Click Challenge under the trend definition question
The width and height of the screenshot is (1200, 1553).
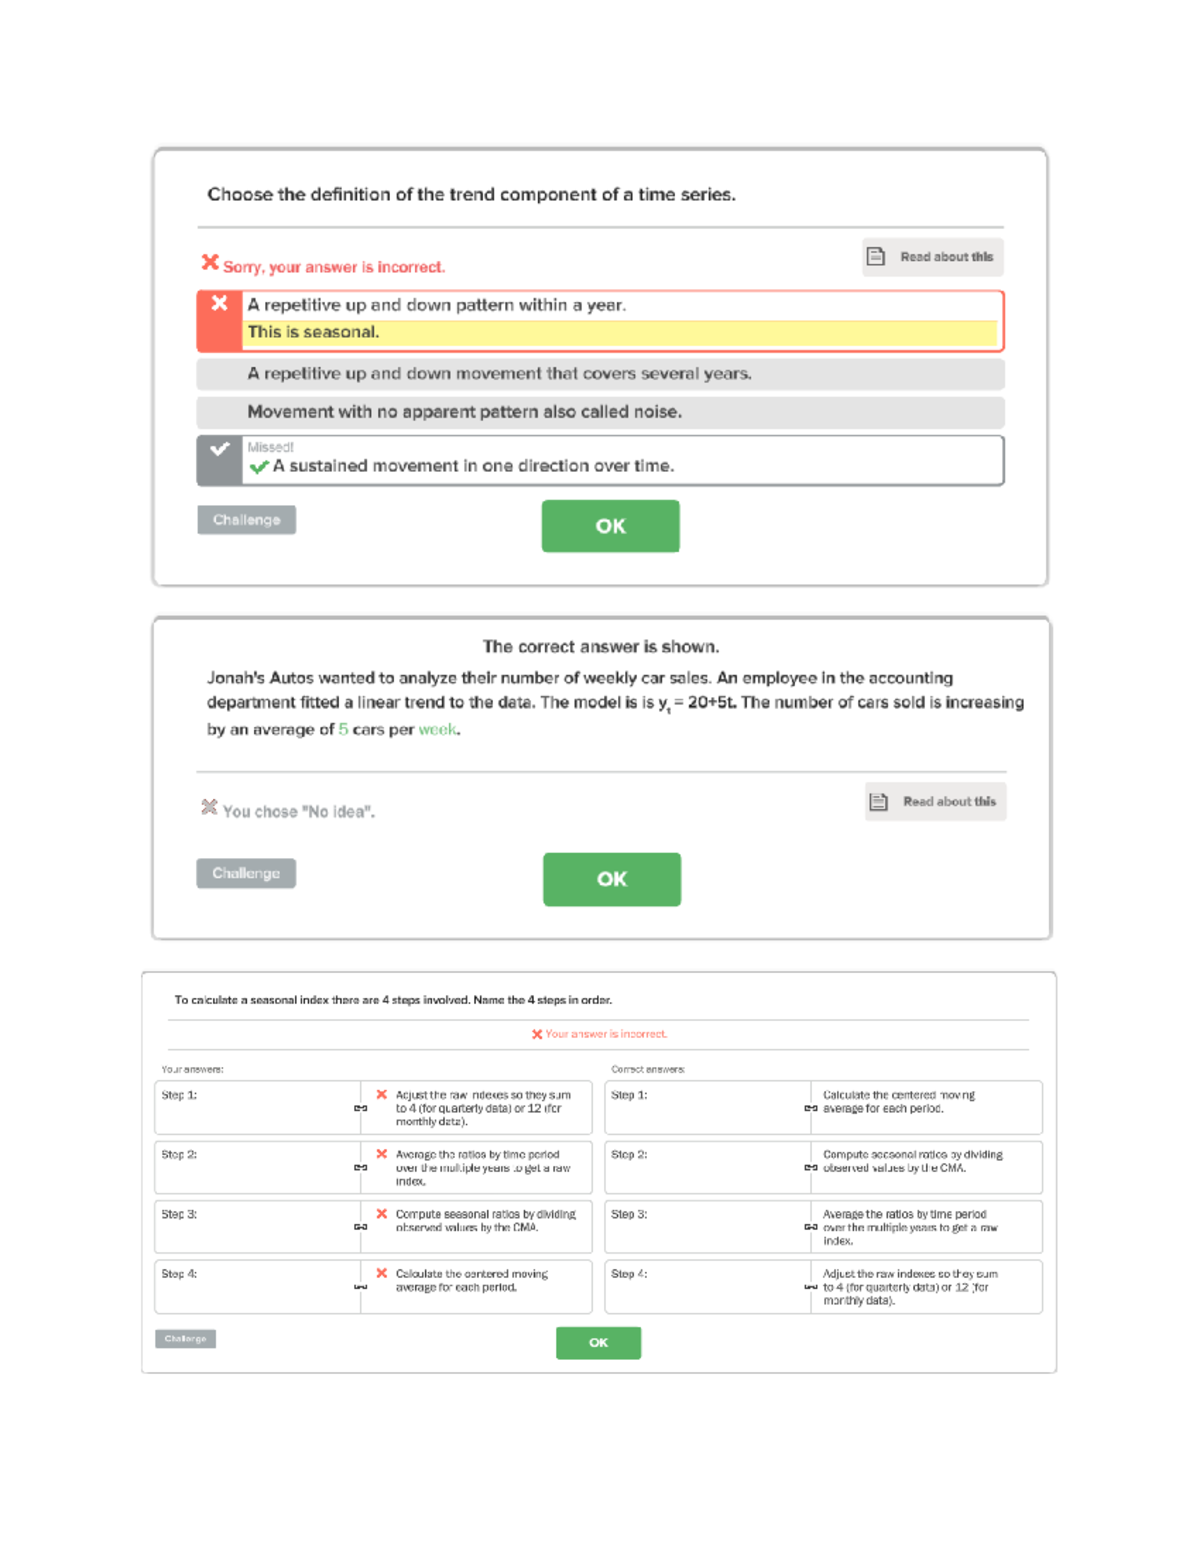pos(247,520)
